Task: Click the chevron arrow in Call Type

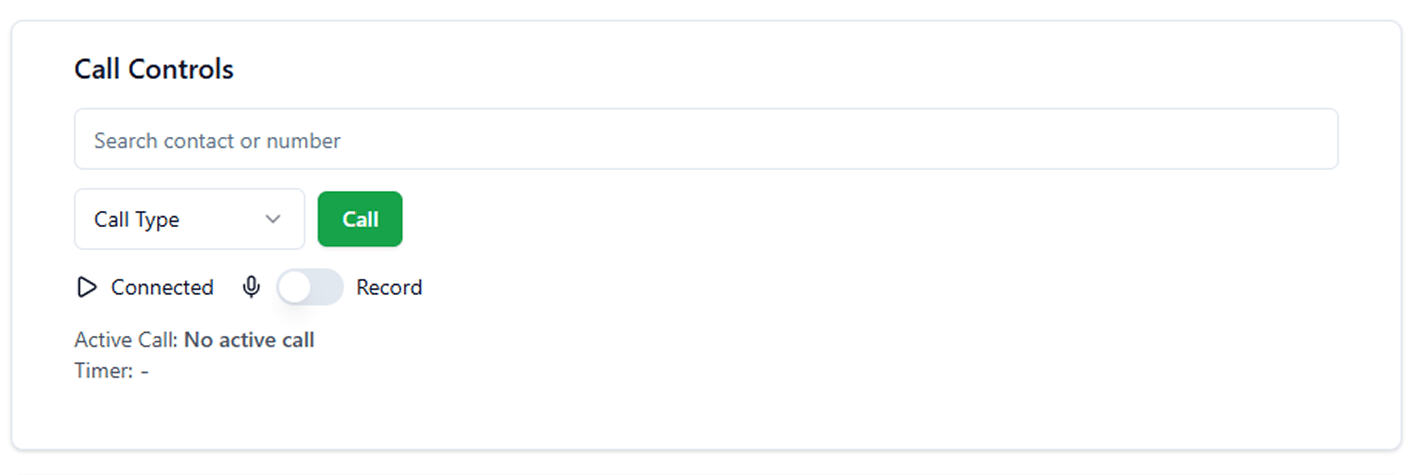Action: [x=273, y=220]
